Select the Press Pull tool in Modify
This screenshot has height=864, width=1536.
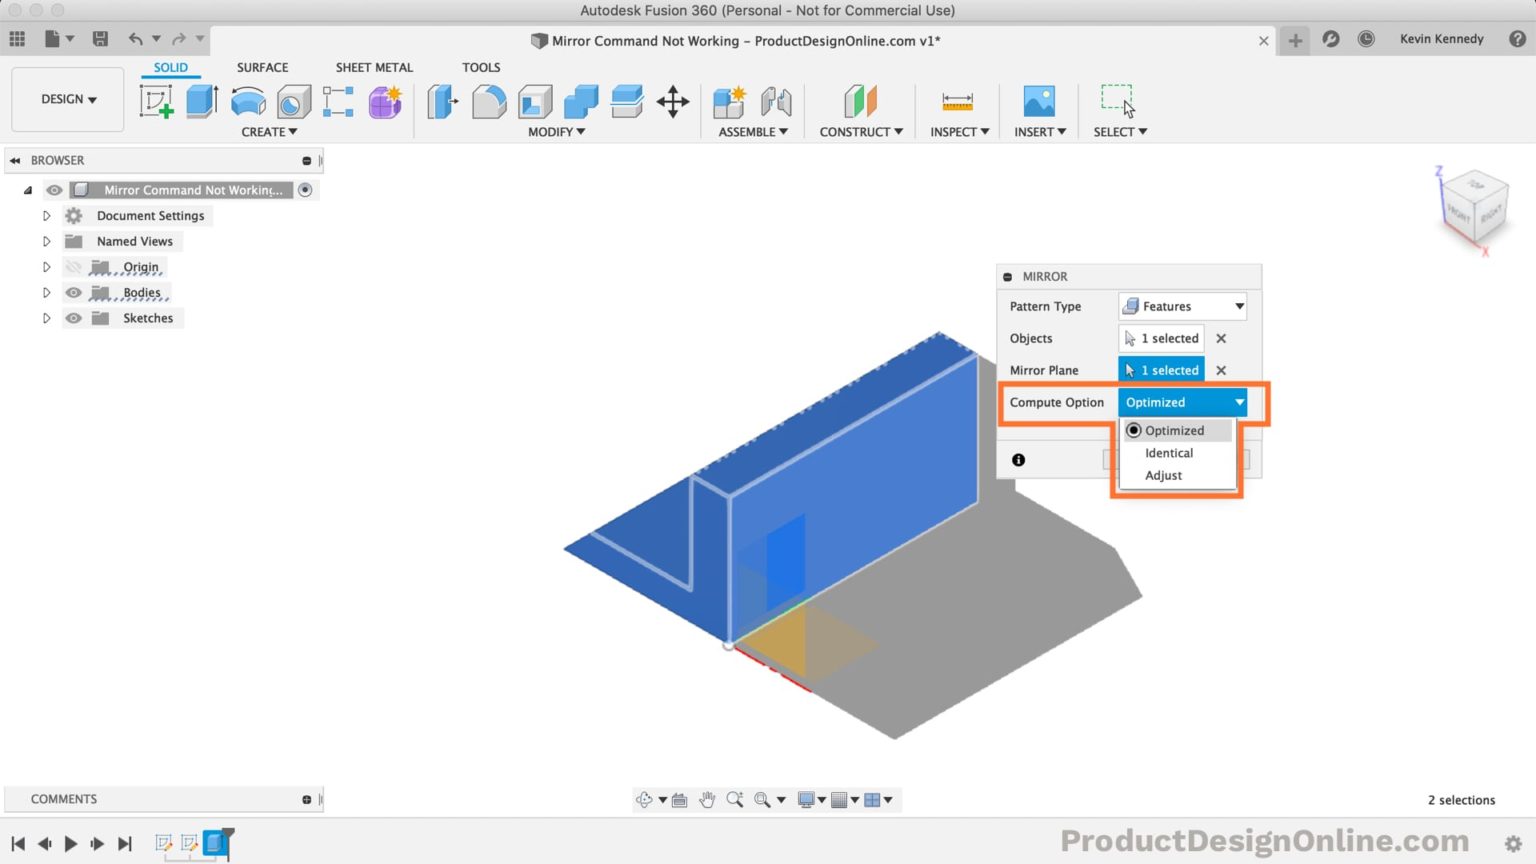pos(441,101)
